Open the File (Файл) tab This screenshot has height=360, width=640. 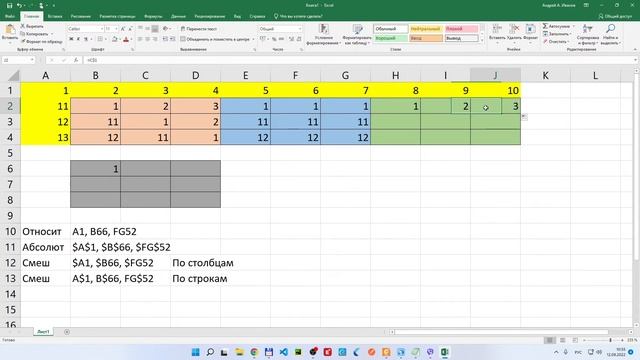pos(10,16)
